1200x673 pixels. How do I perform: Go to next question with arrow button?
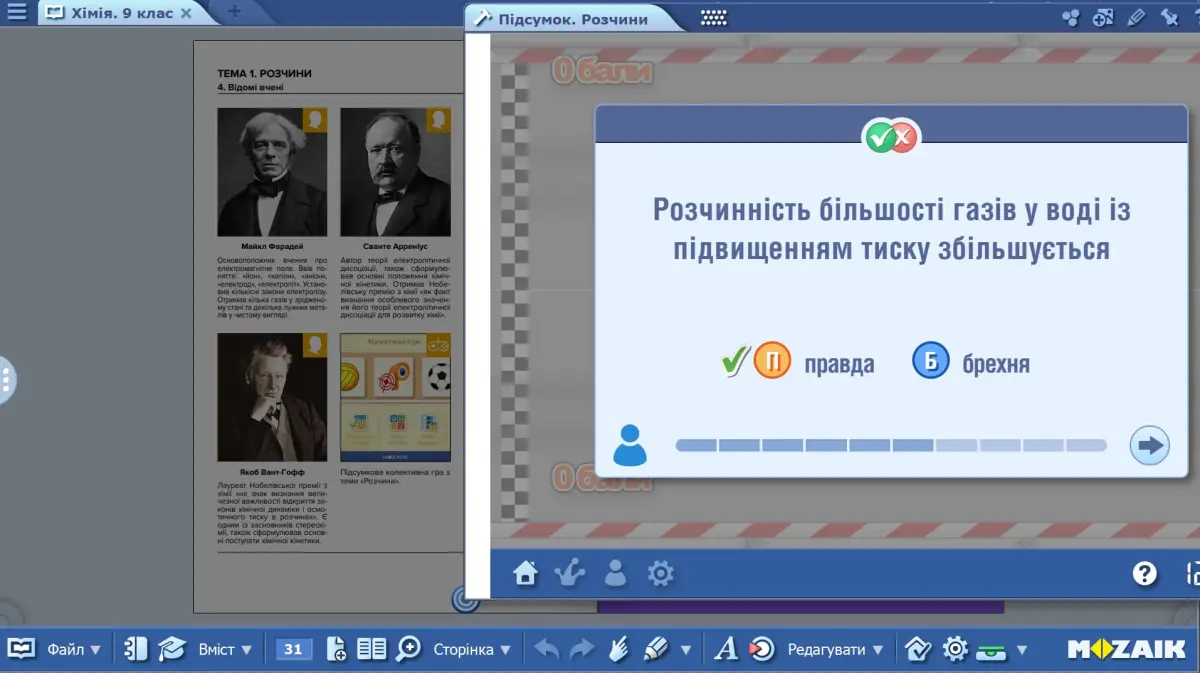tap(1150, 445)
